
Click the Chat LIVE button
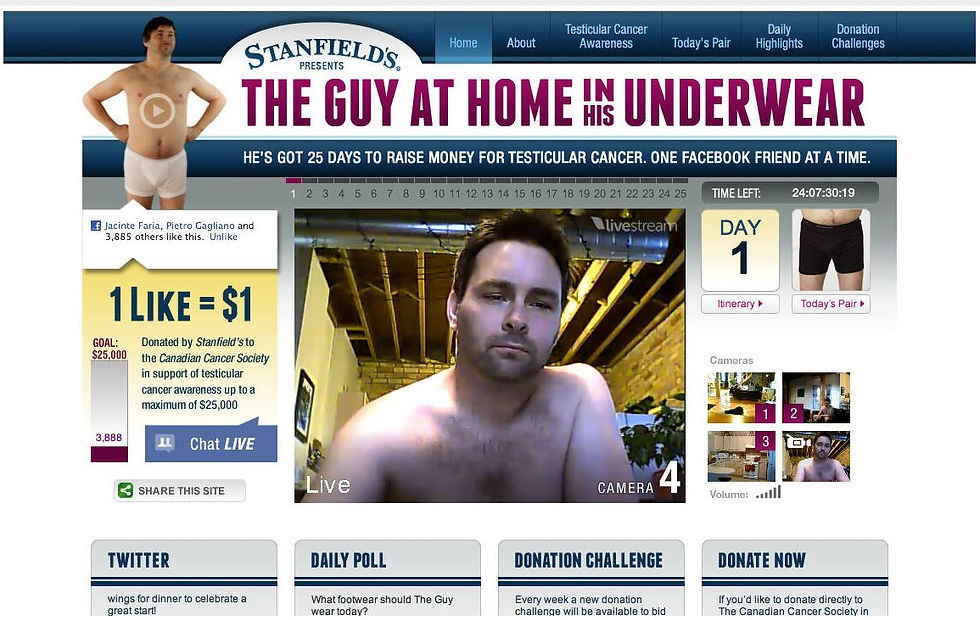[x=211, y=444]
